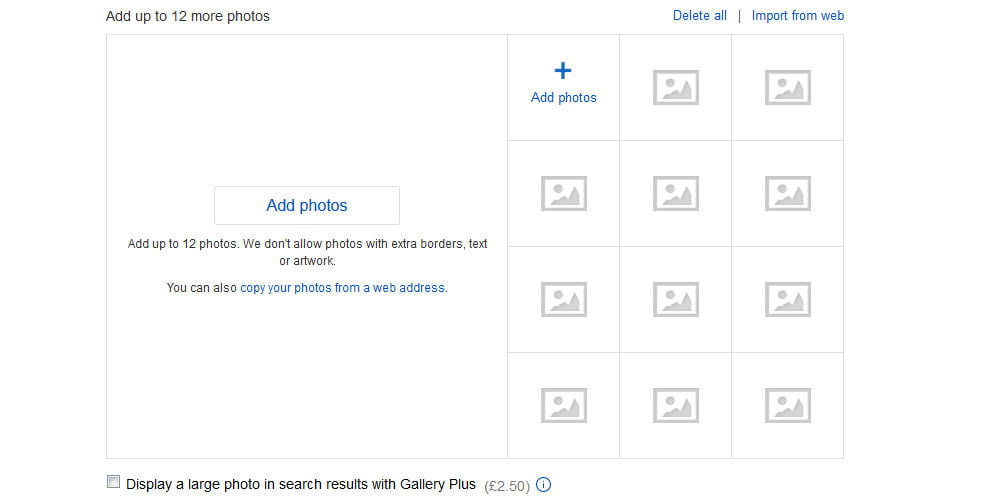Click the large Add photos button
Screen dimensions: 1000x500
[307, 205]
